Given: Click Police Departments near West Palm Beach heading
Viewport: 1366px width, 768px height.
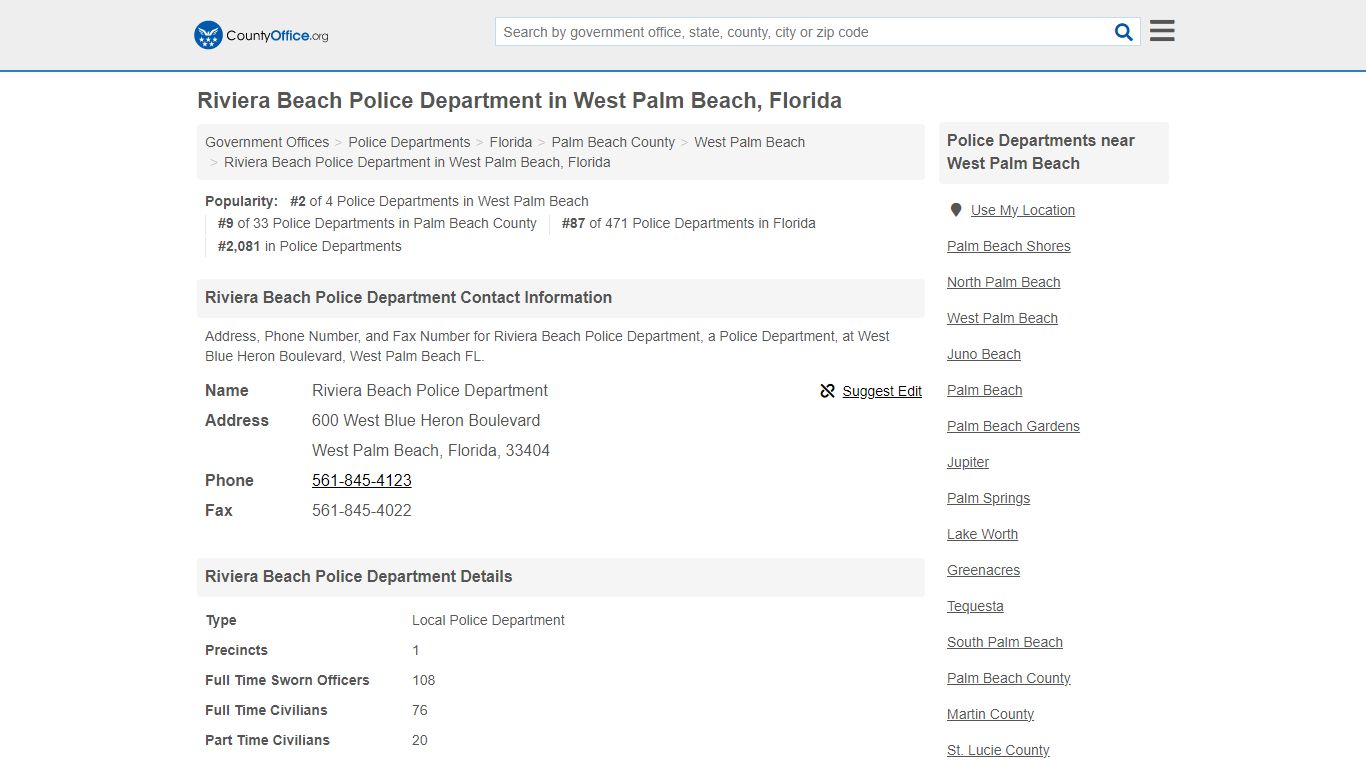Looking at the screenshot, I should [1040, 152].
